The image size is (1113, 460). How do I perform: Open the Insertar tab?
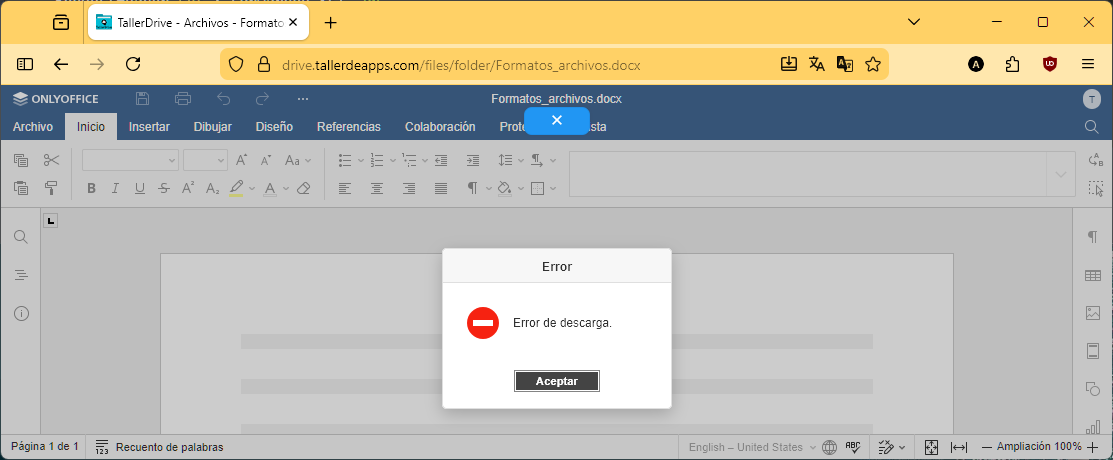coord(149,127)
